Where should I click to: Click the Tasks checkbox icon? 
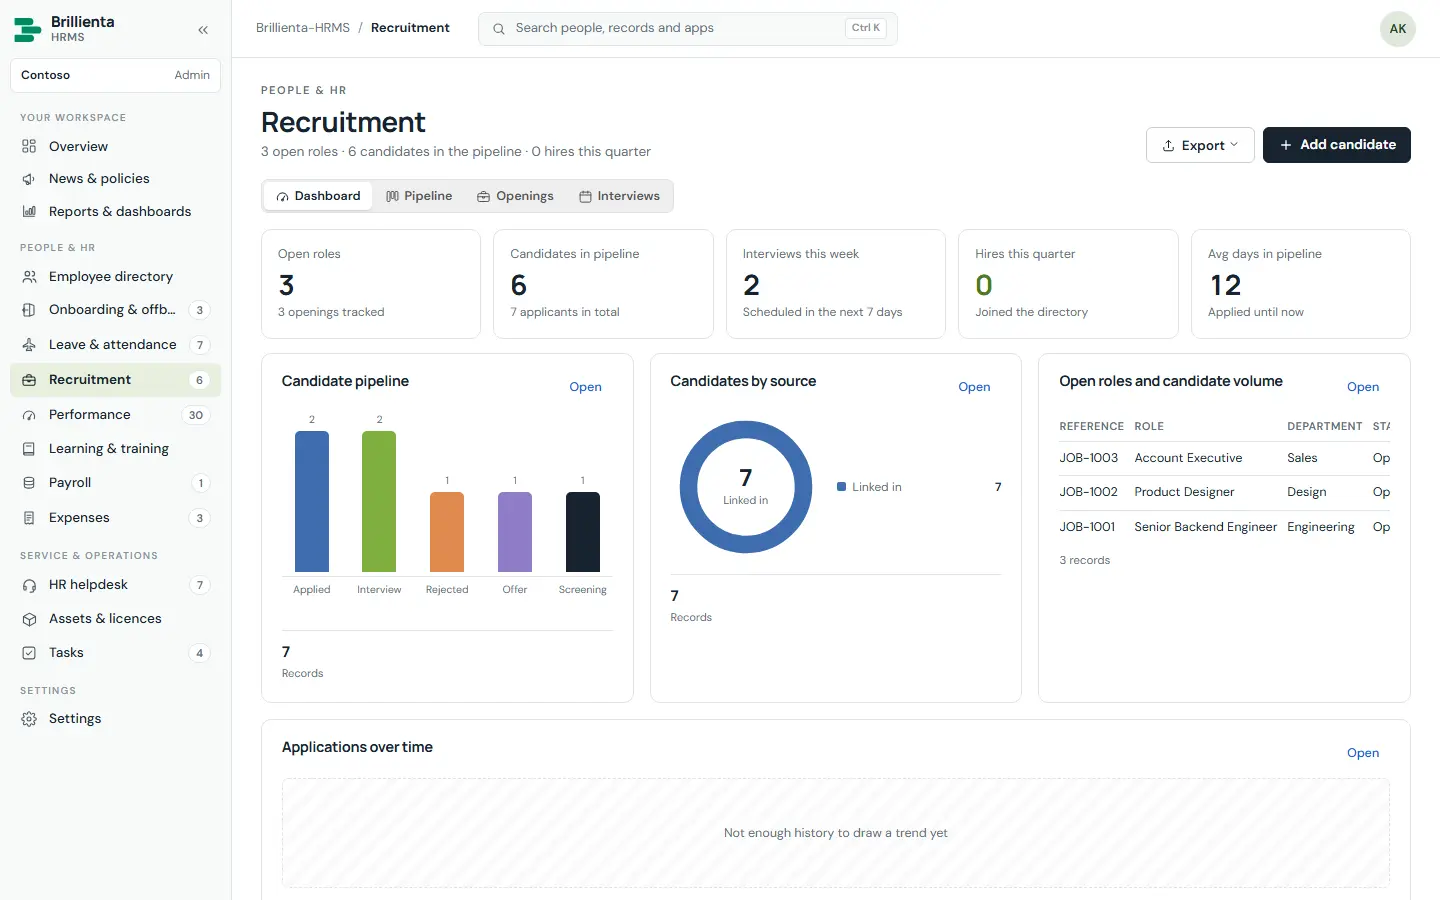pyautogui.click(x=29, y=653)
